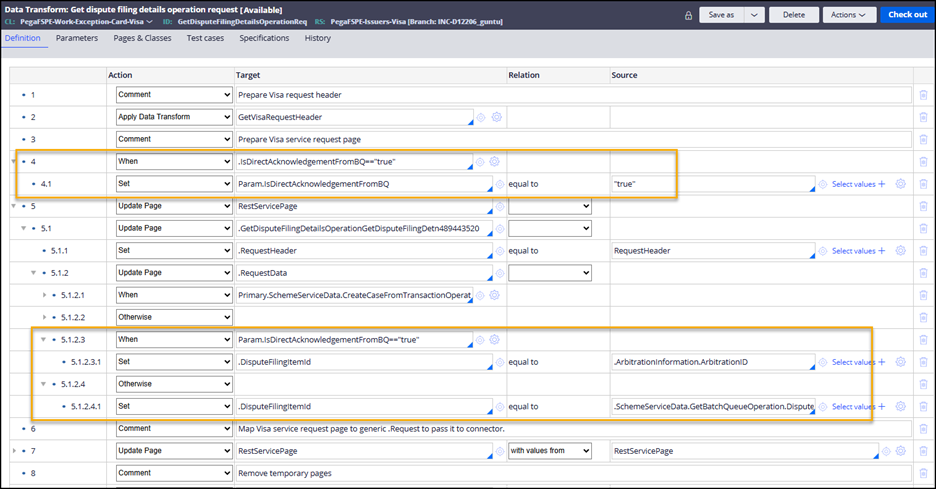
Task: Click the Check out button
Action: (907, 15)
